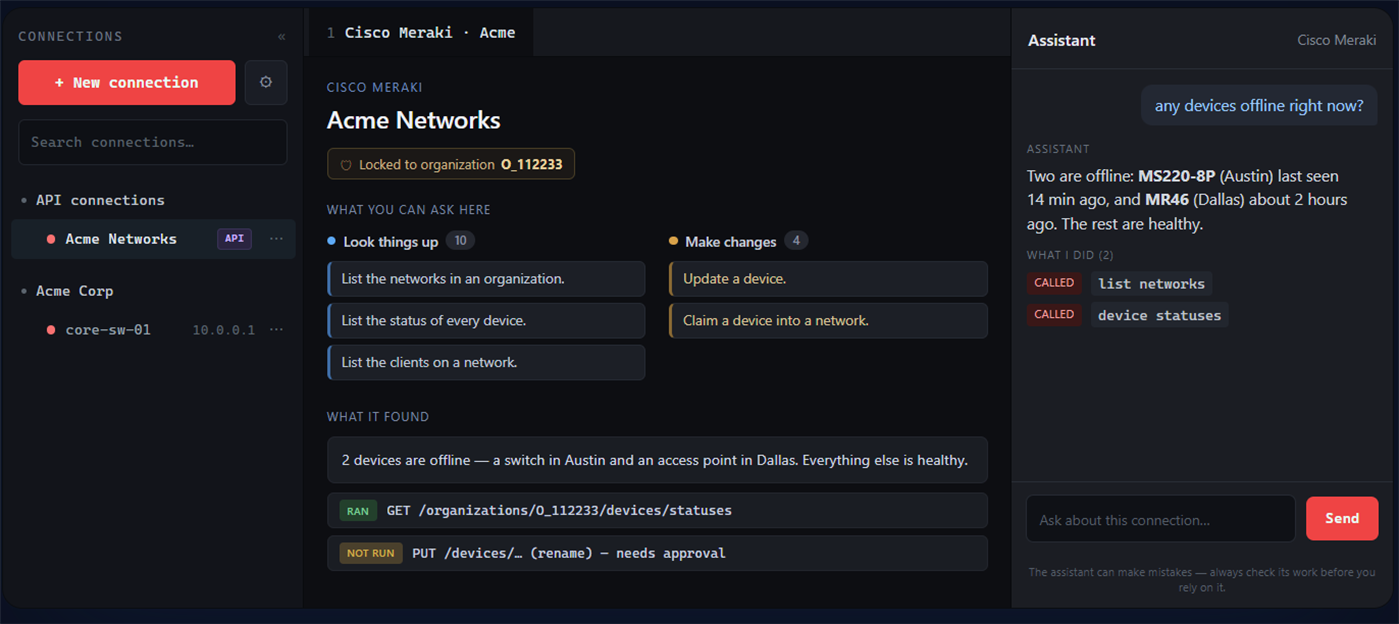Switch to the Cisco Meraki · Acme tab
Screen dimensions: 1399x624
421,33
